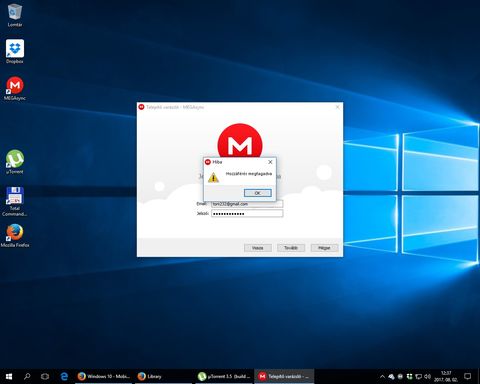Click the warning triangle icon in Hiba dialog
The height and width of the screenshot is (384, 480).
(x=213, y=178)
